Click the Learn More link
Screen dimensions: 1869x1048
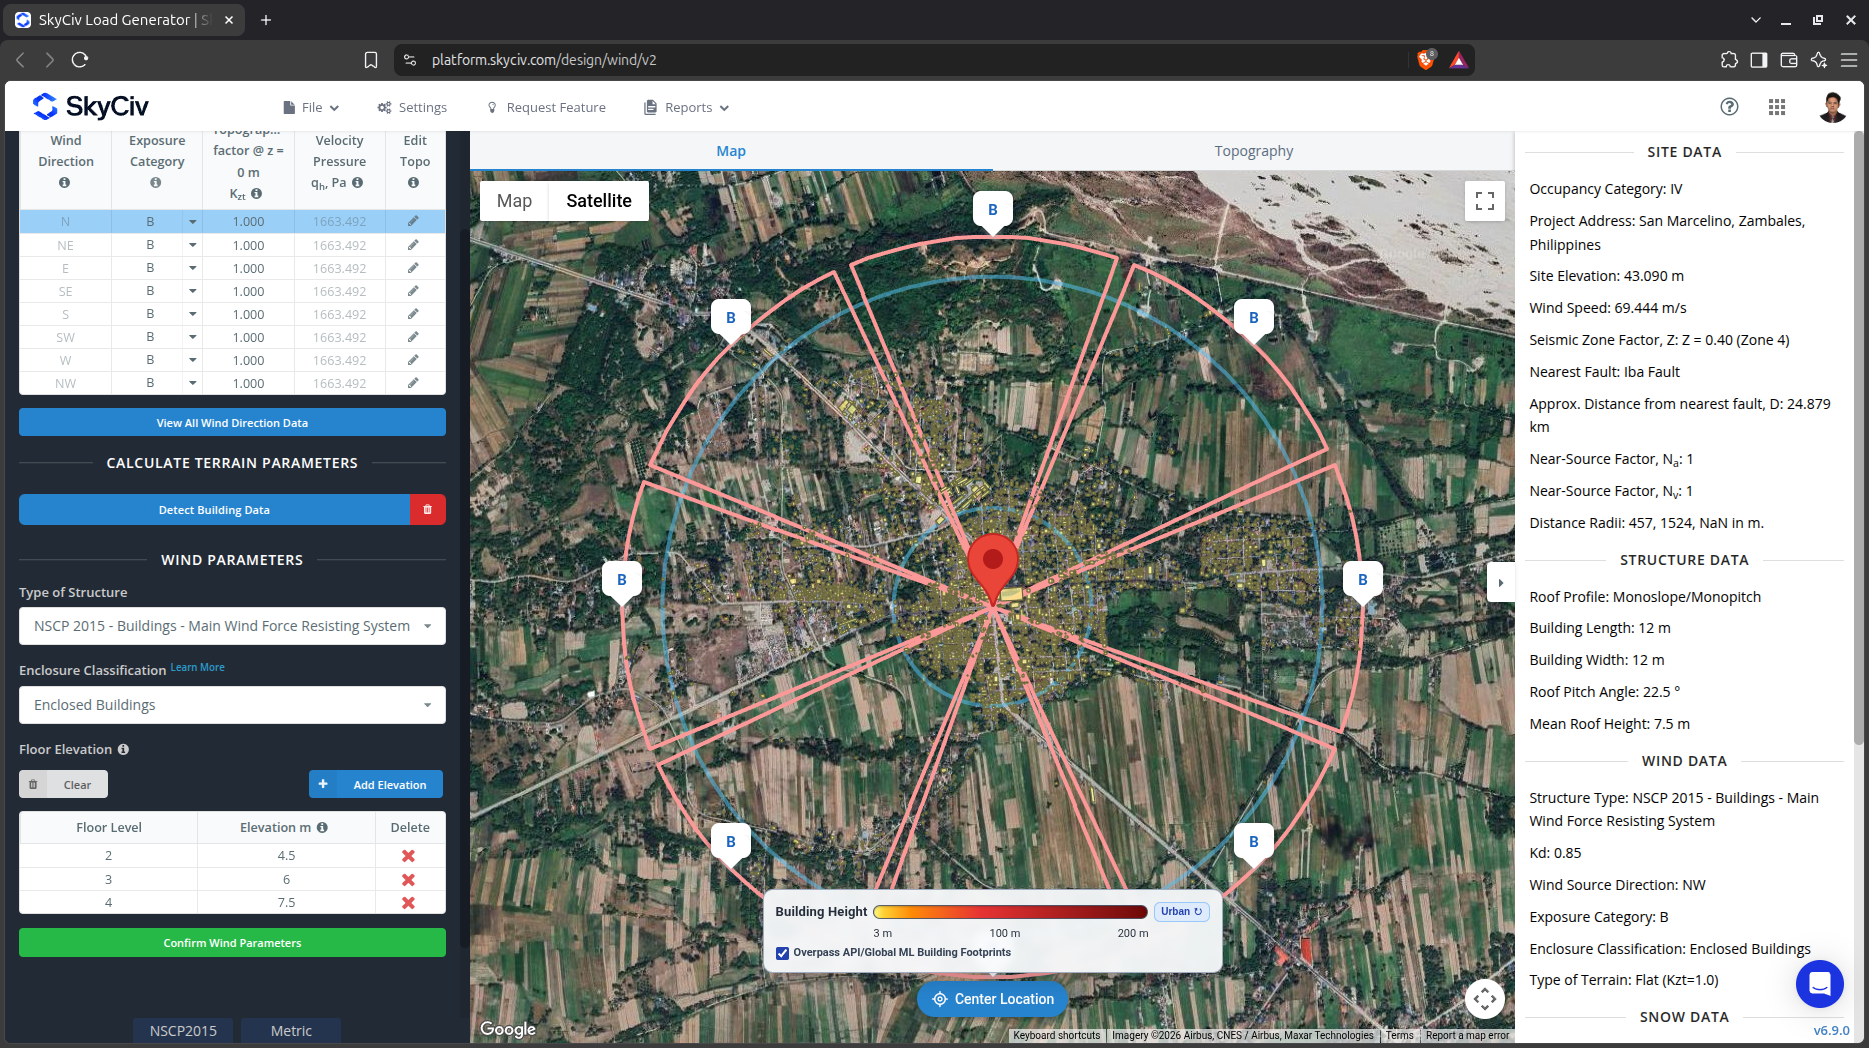(197, 667)
